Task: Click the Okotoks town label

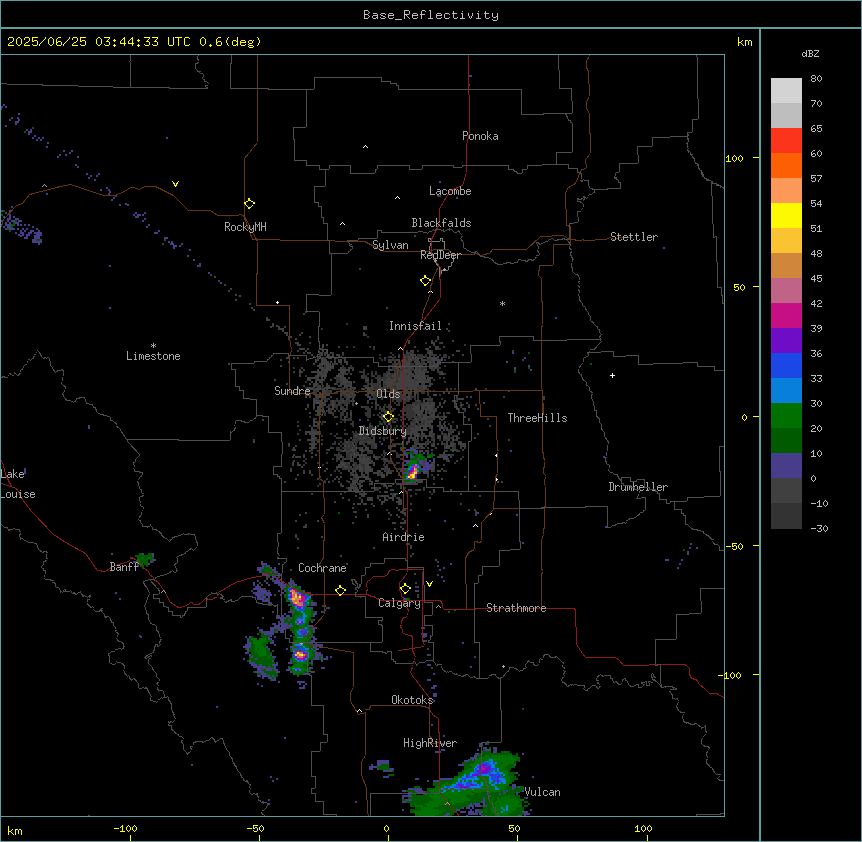Action: pos(412,700)
